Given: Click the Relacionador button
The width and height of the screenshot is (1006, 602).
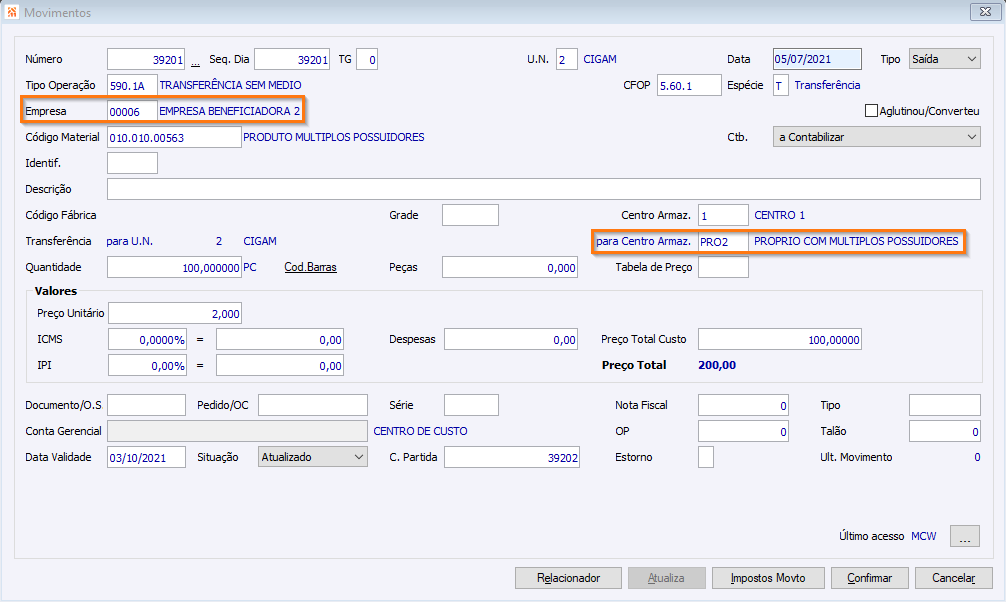Looking at the screenshot, I should pyautogui.click(x=568, y=578).
